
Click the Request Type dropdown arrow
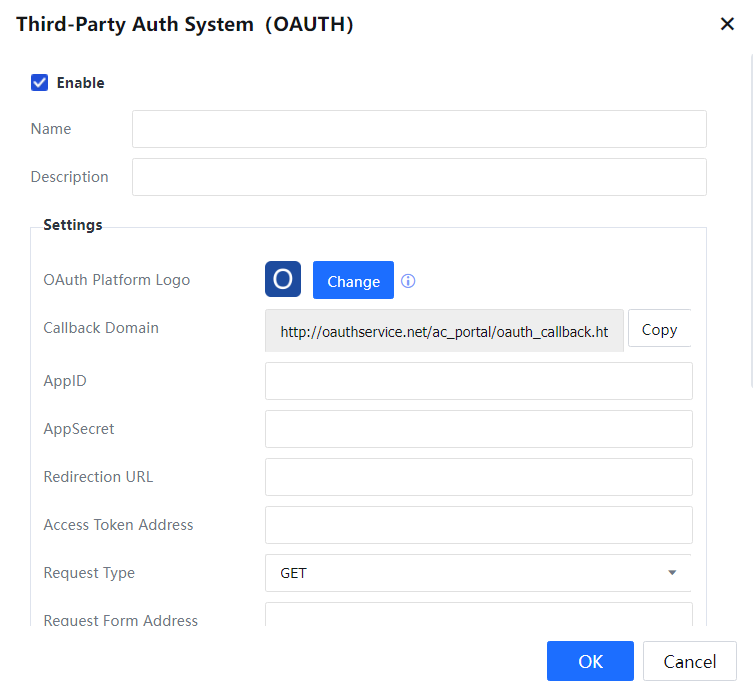(672, 573)
